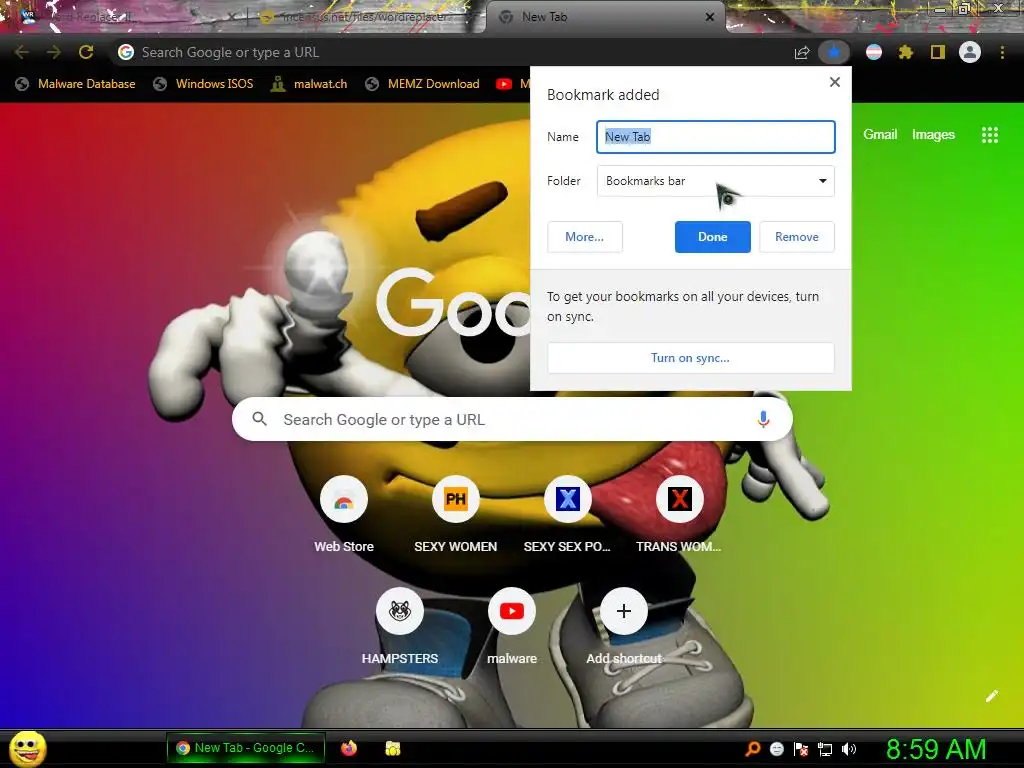Viewport: 1024px width, 768px height.
Task: Open New Tab - Google Chrome taskbar item
Action: point(246,748)
